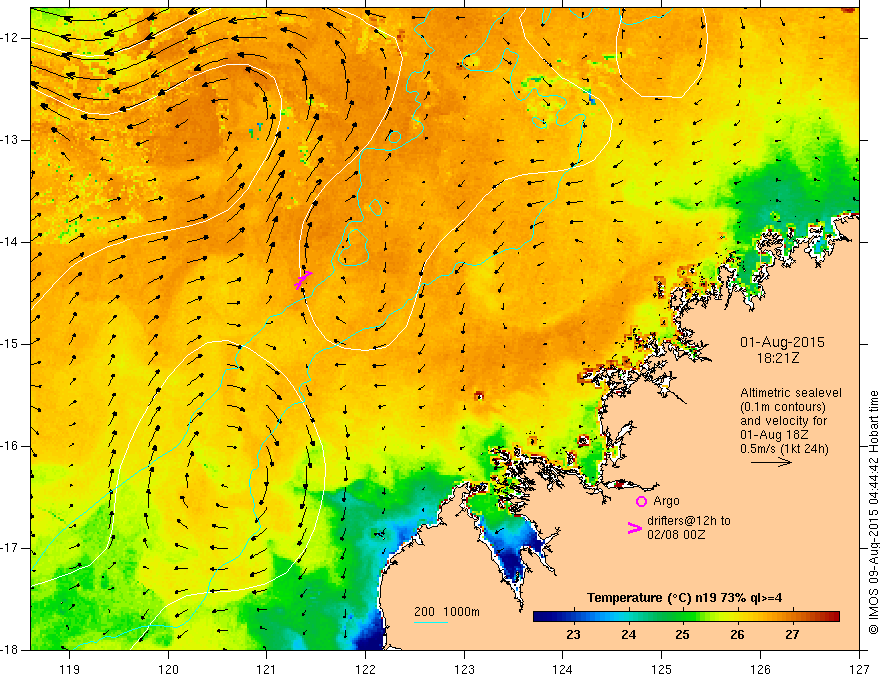
Task: Click the dark blue end of temperature colorbar
Action: click(542, 617)
